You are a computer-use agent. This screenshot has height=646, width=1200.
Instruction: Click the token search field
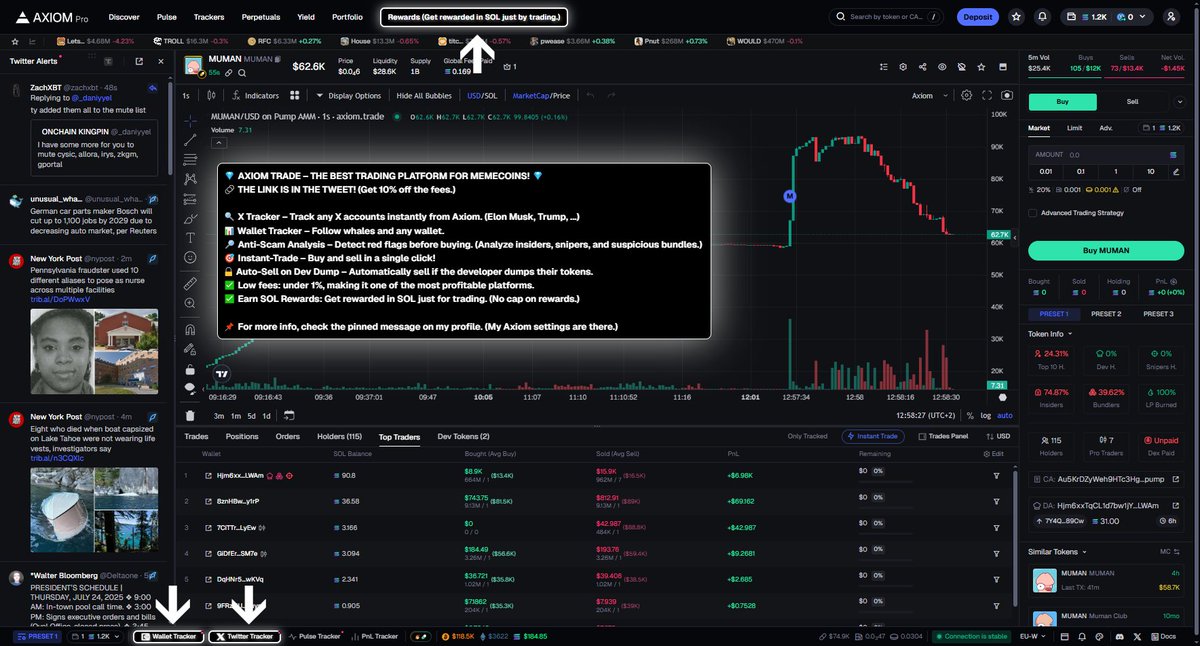(887, 17)
